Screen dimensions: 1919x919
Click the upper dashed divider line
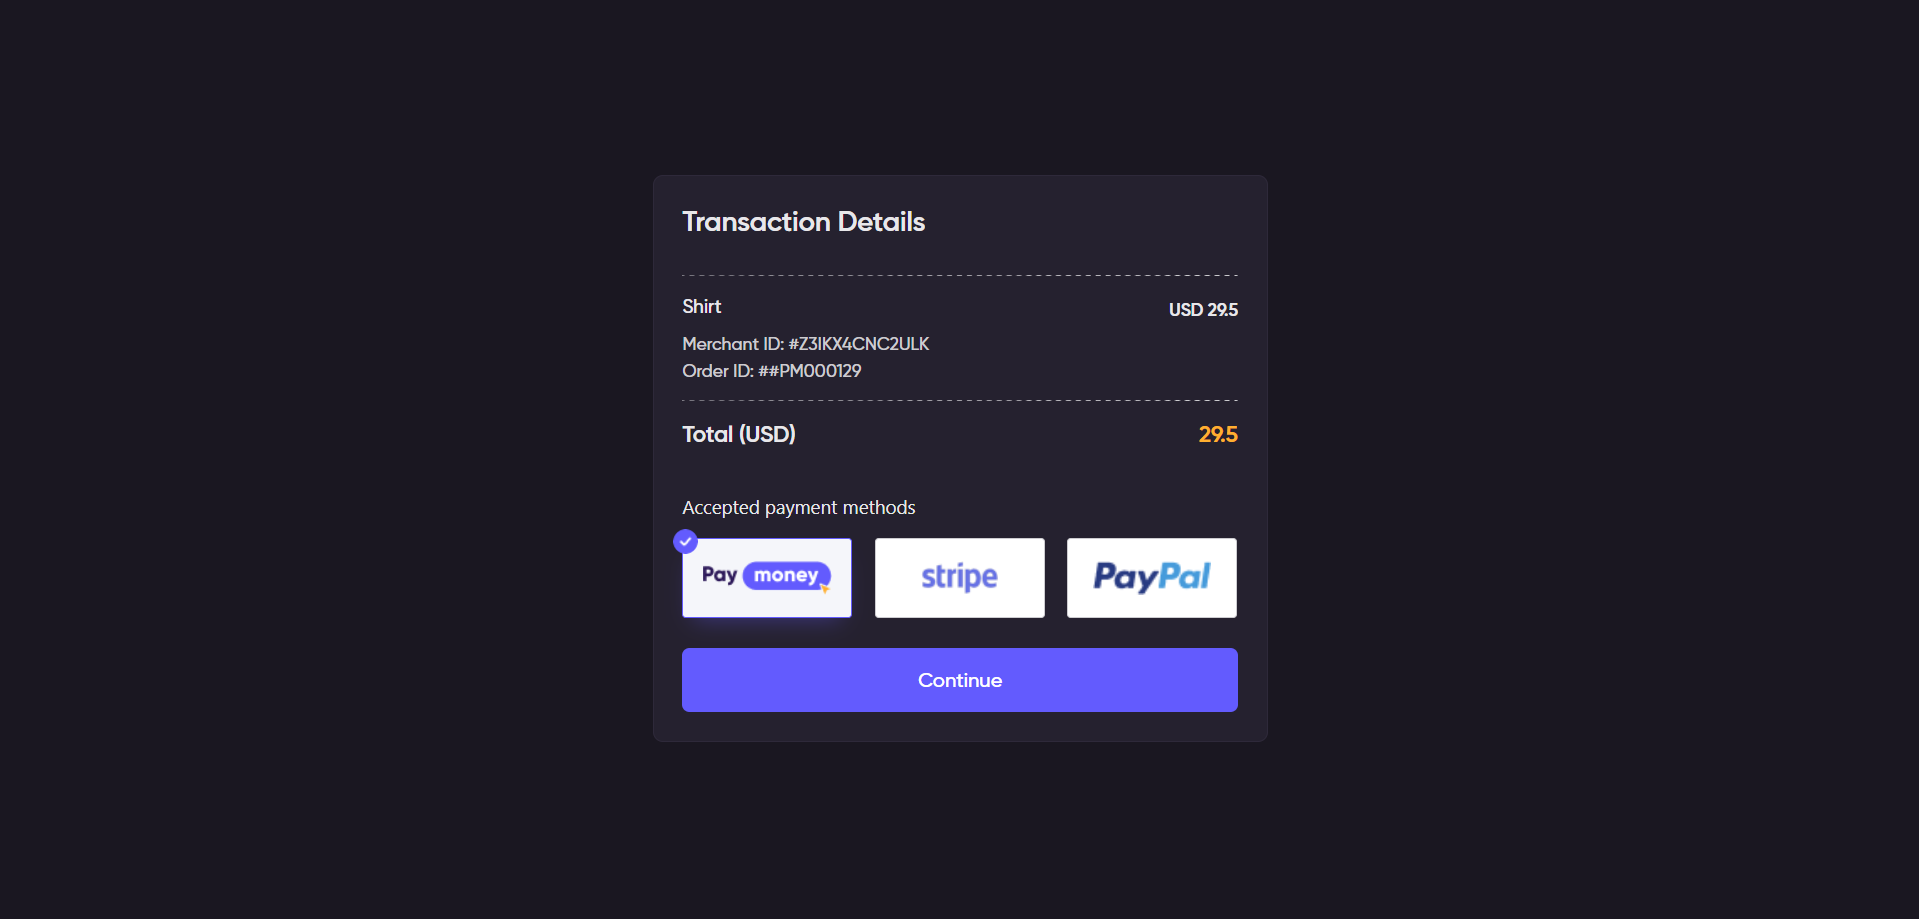tap(960, 275)
